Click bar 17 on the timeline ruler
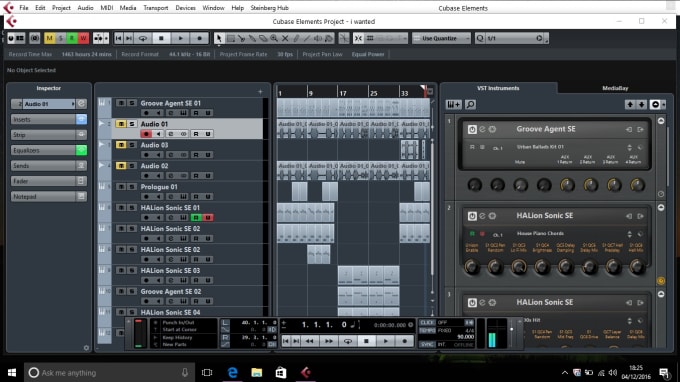This screenshot has height=382, width=680. pos(342,93)
